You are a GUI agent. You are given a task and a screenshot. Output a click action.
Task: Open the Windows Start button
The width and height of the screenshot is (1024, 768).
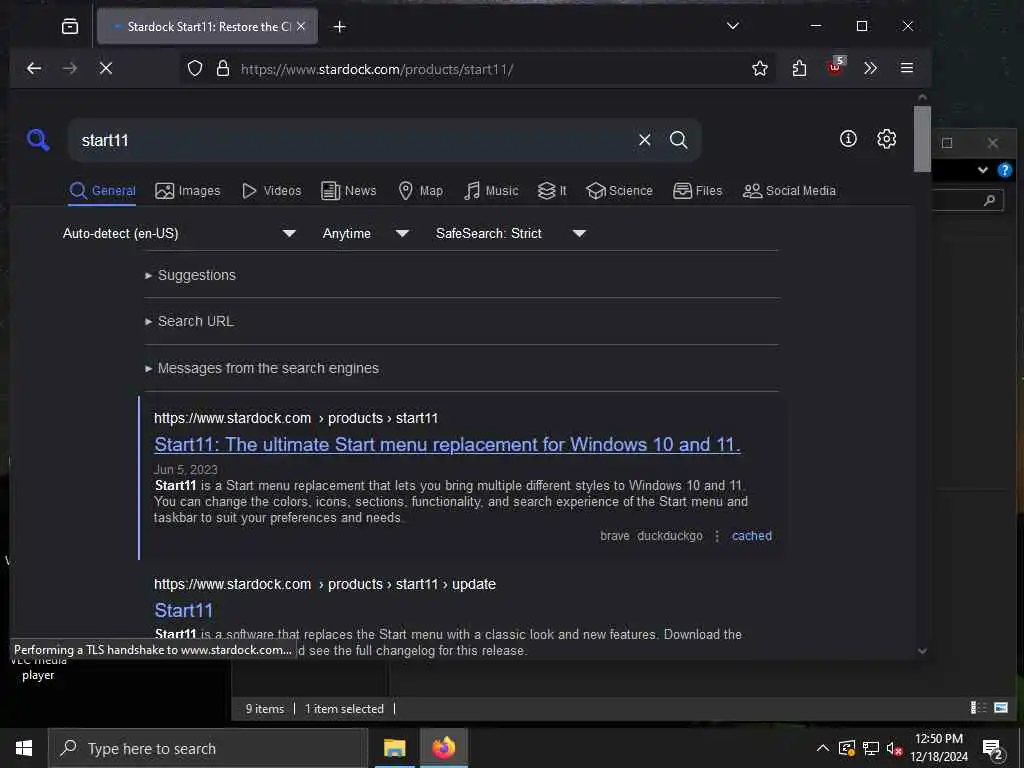coord(24,748)
